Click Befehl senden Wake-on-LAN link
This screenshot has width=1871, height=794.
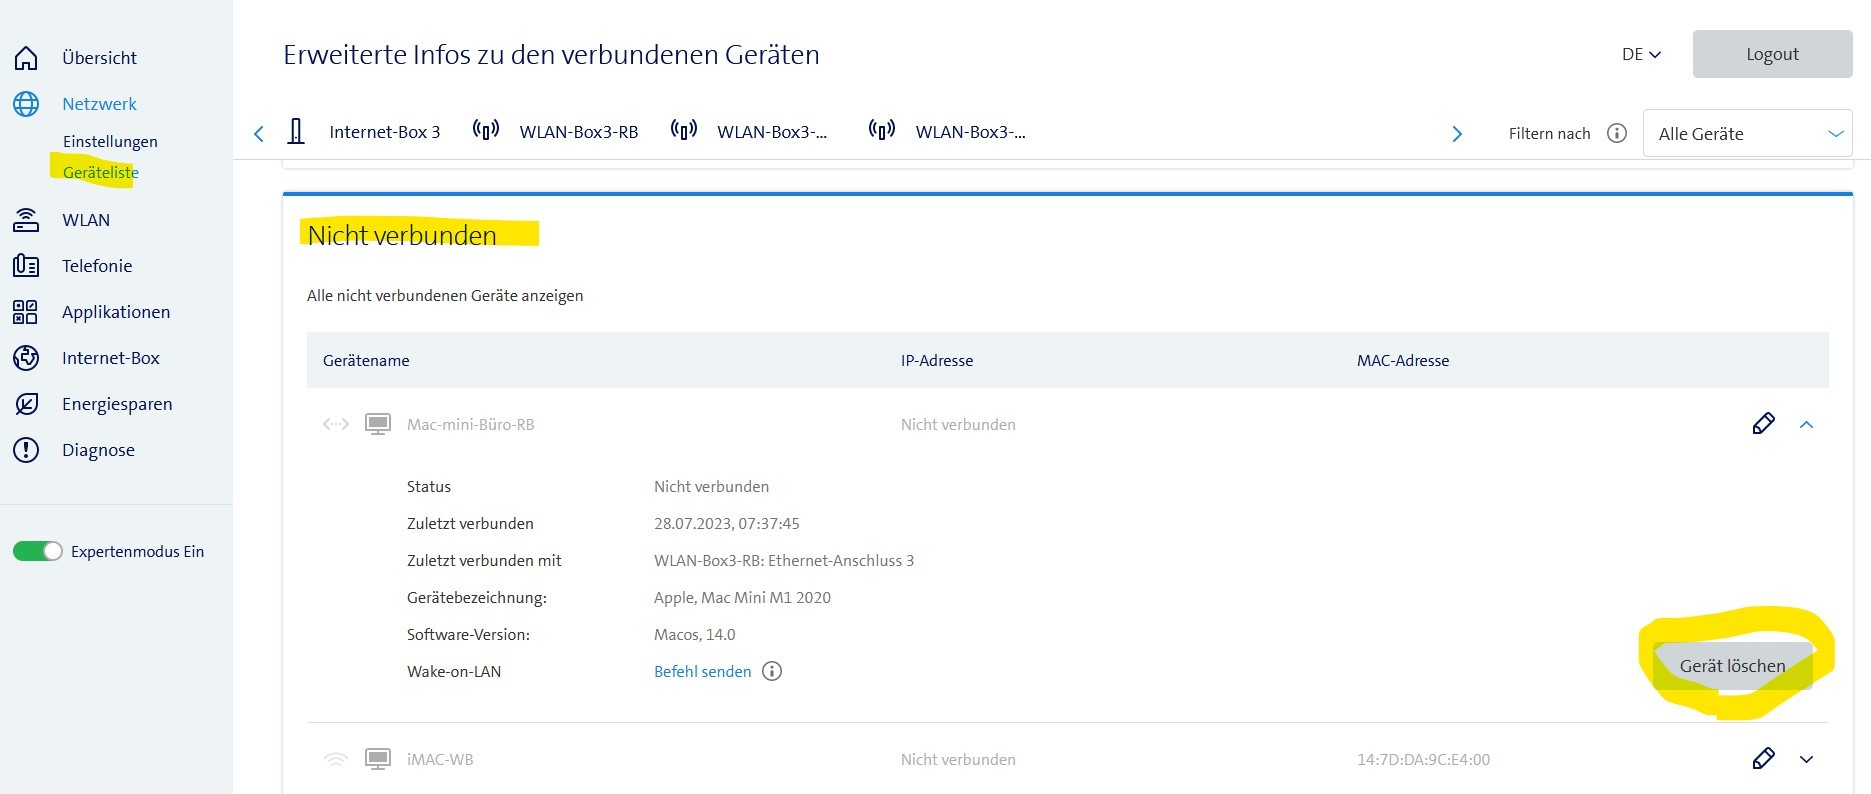[x=702, y=672]
